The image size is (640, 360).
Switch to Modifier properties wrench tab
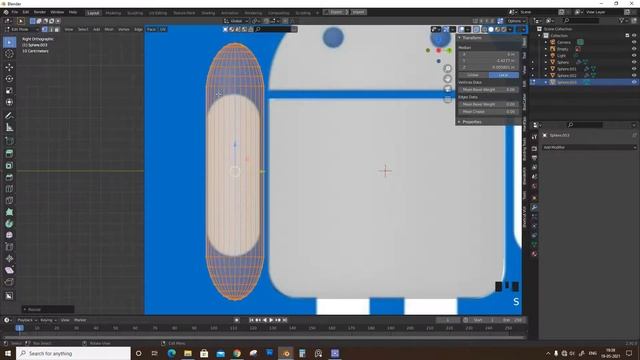coord(534,207)
